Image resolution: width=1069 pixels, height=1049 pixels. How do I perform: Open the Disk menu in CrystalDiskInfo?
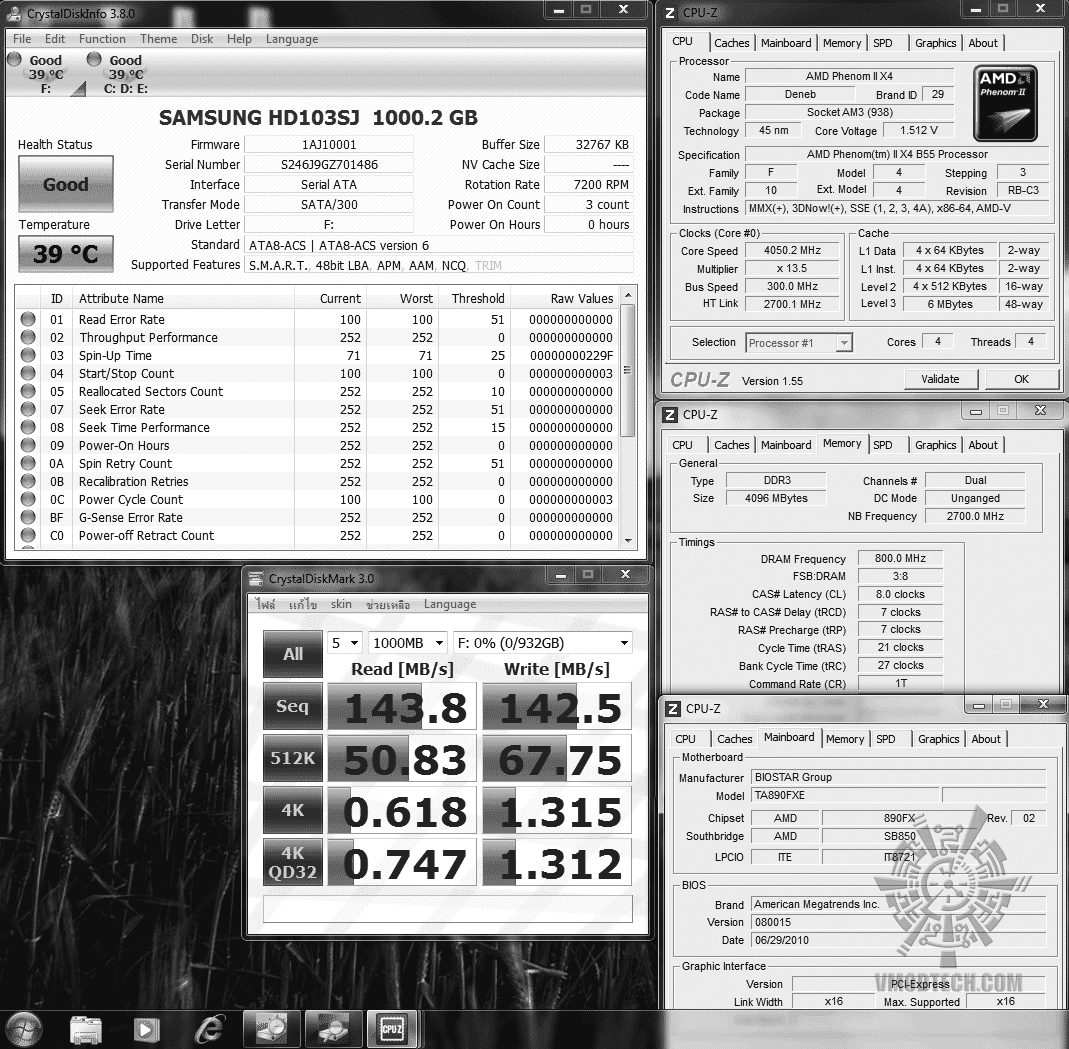[x=202, y=39]
